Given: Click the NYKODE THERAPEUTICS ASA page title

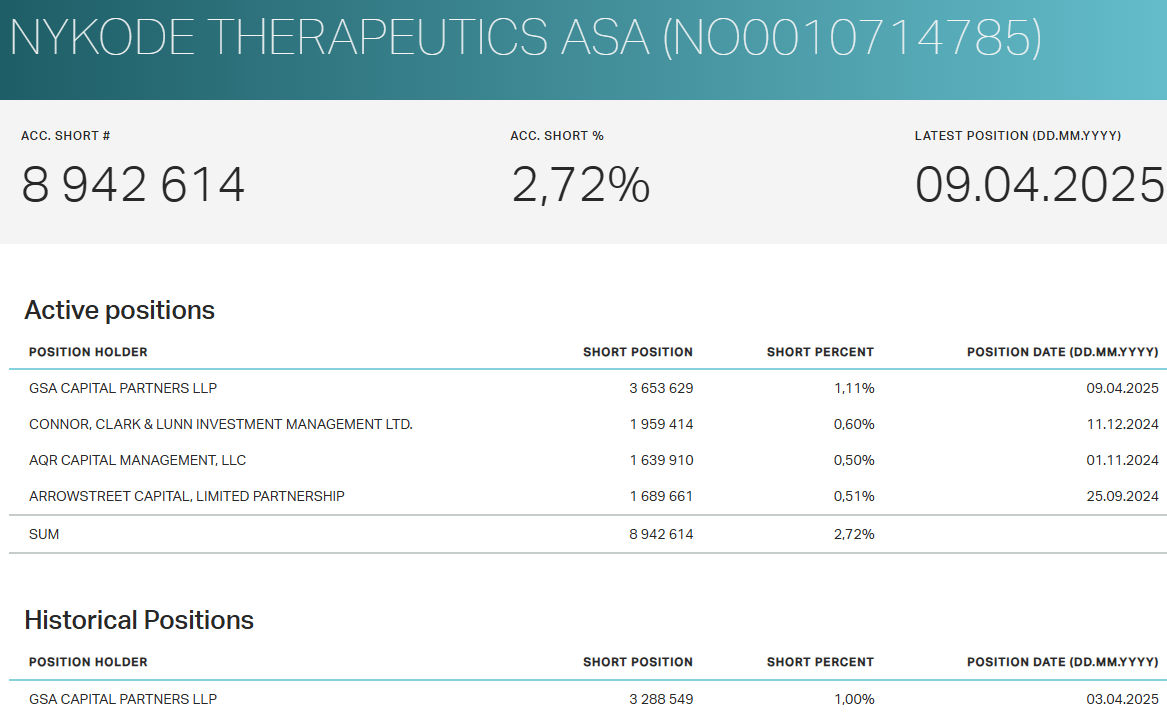Looking at the screenshot, I should click(525, 37).
